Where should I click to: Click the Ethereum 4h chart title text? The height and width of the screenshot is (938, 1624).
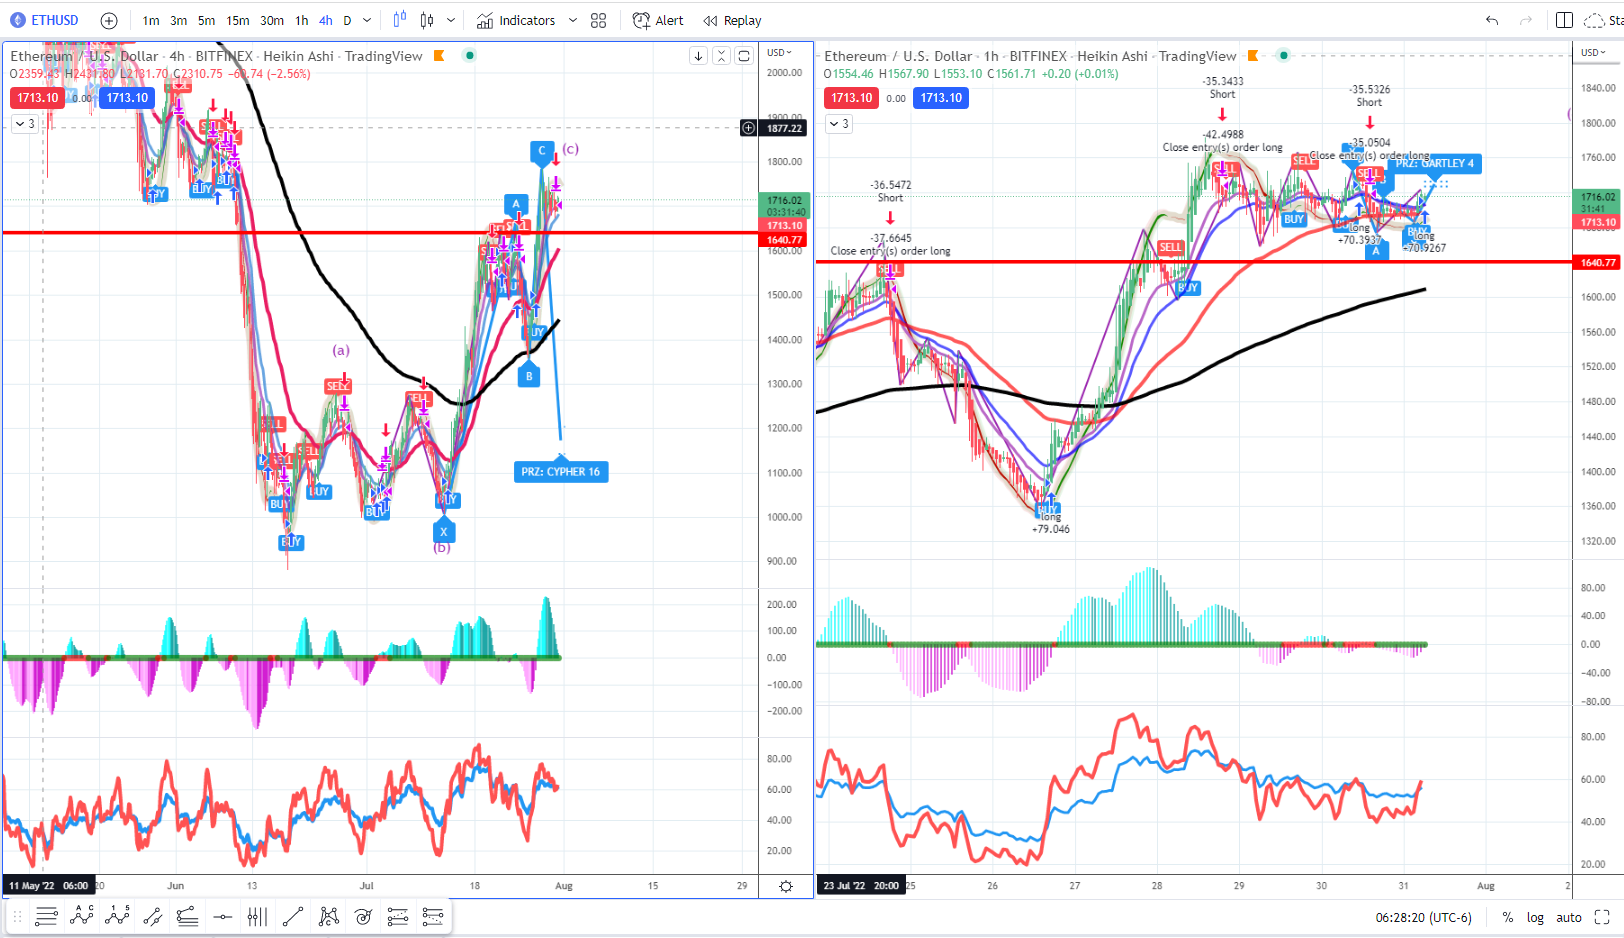(x=216, y=56)
